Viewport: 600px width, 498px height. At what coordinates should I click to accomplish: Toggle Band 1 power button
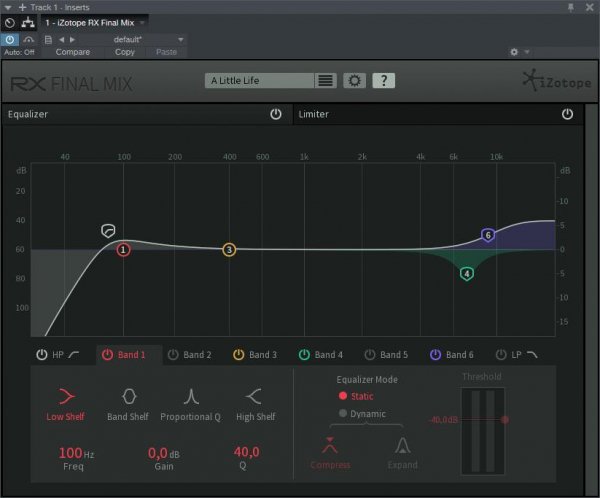coord(107,355)
